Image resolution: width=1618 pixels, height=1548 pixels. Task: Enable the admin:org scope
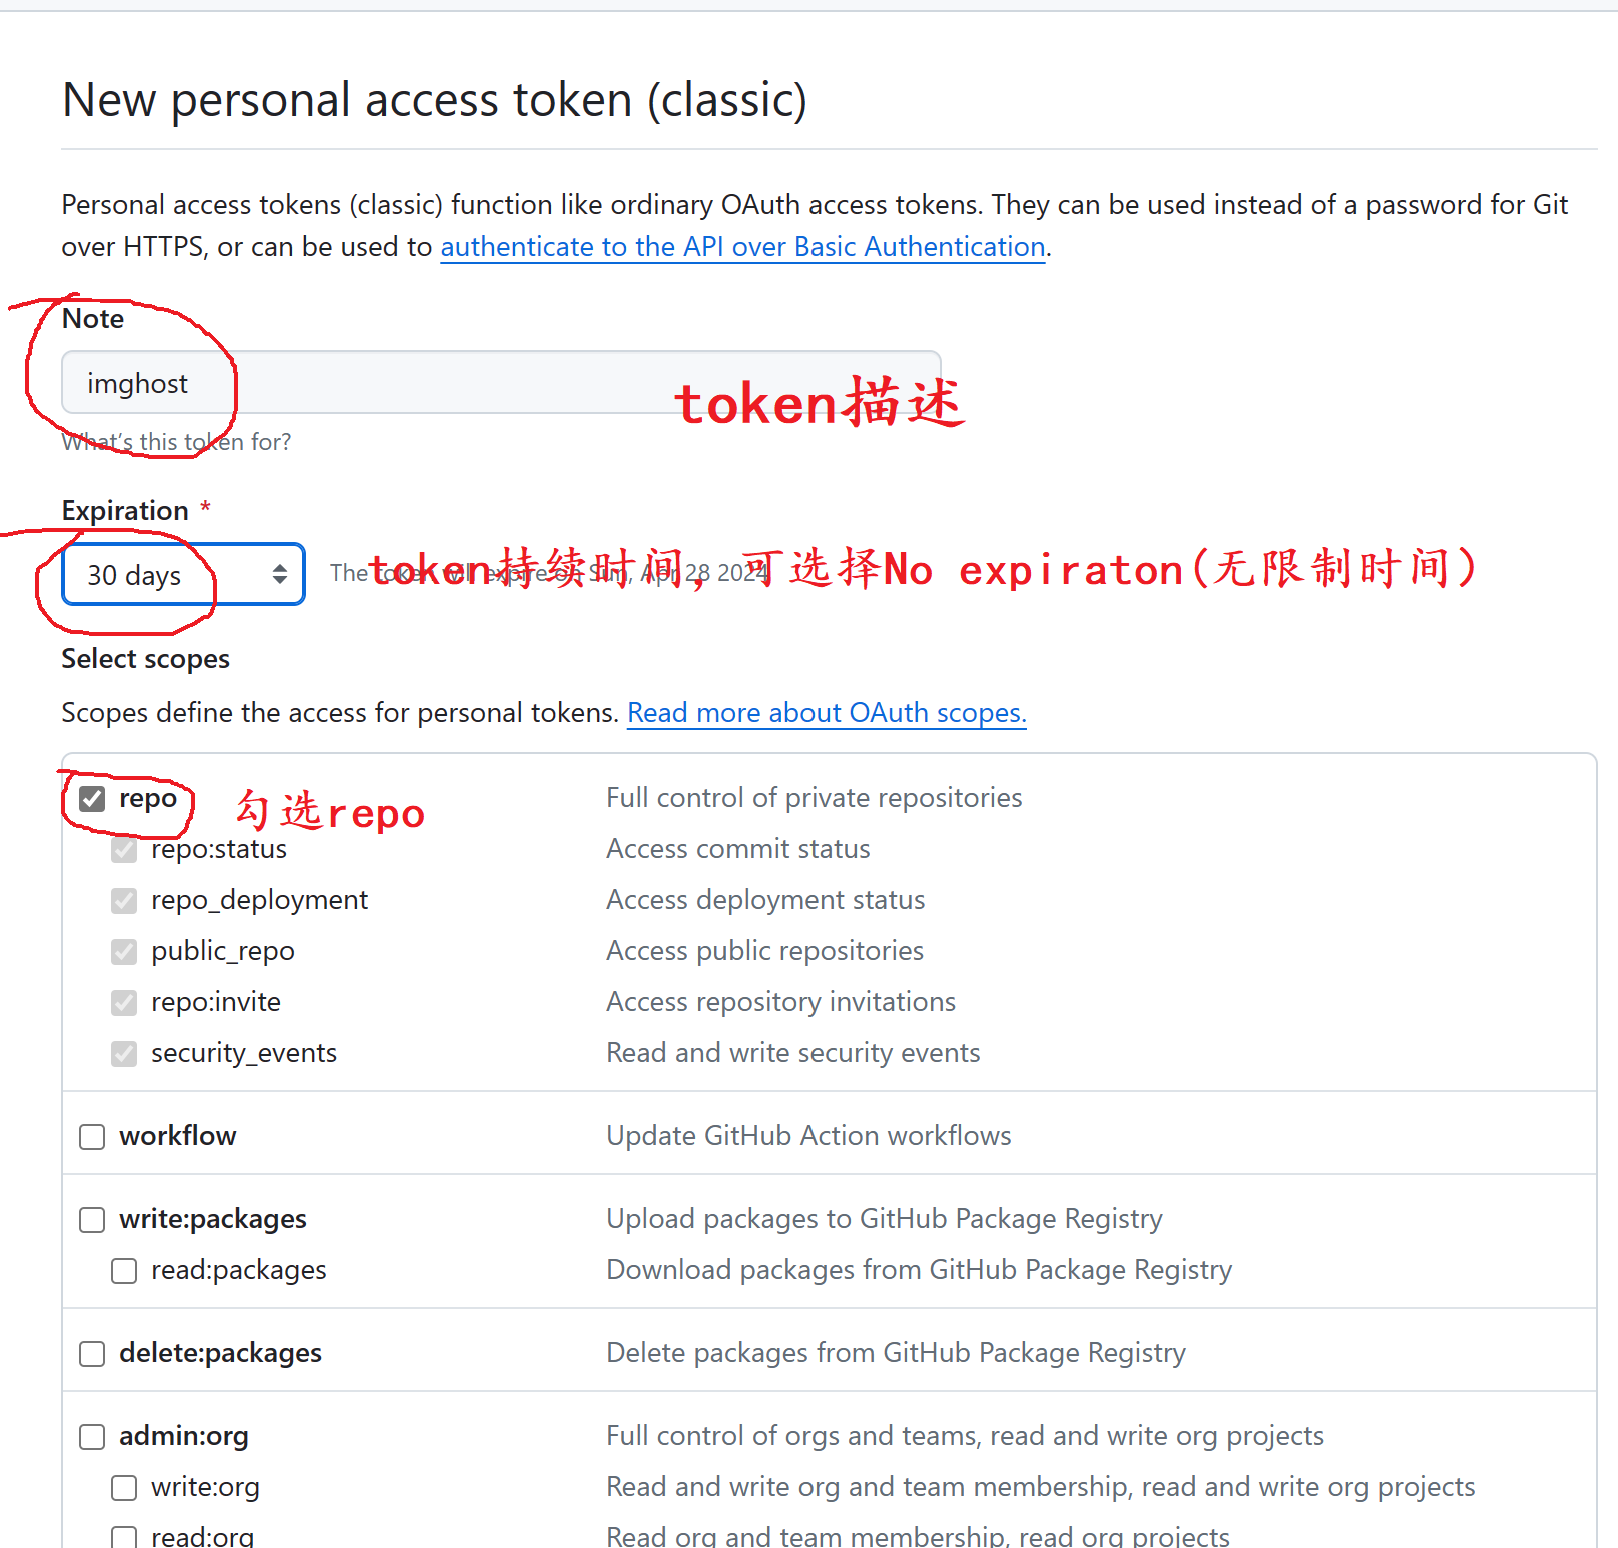(x=91, y=1436)
